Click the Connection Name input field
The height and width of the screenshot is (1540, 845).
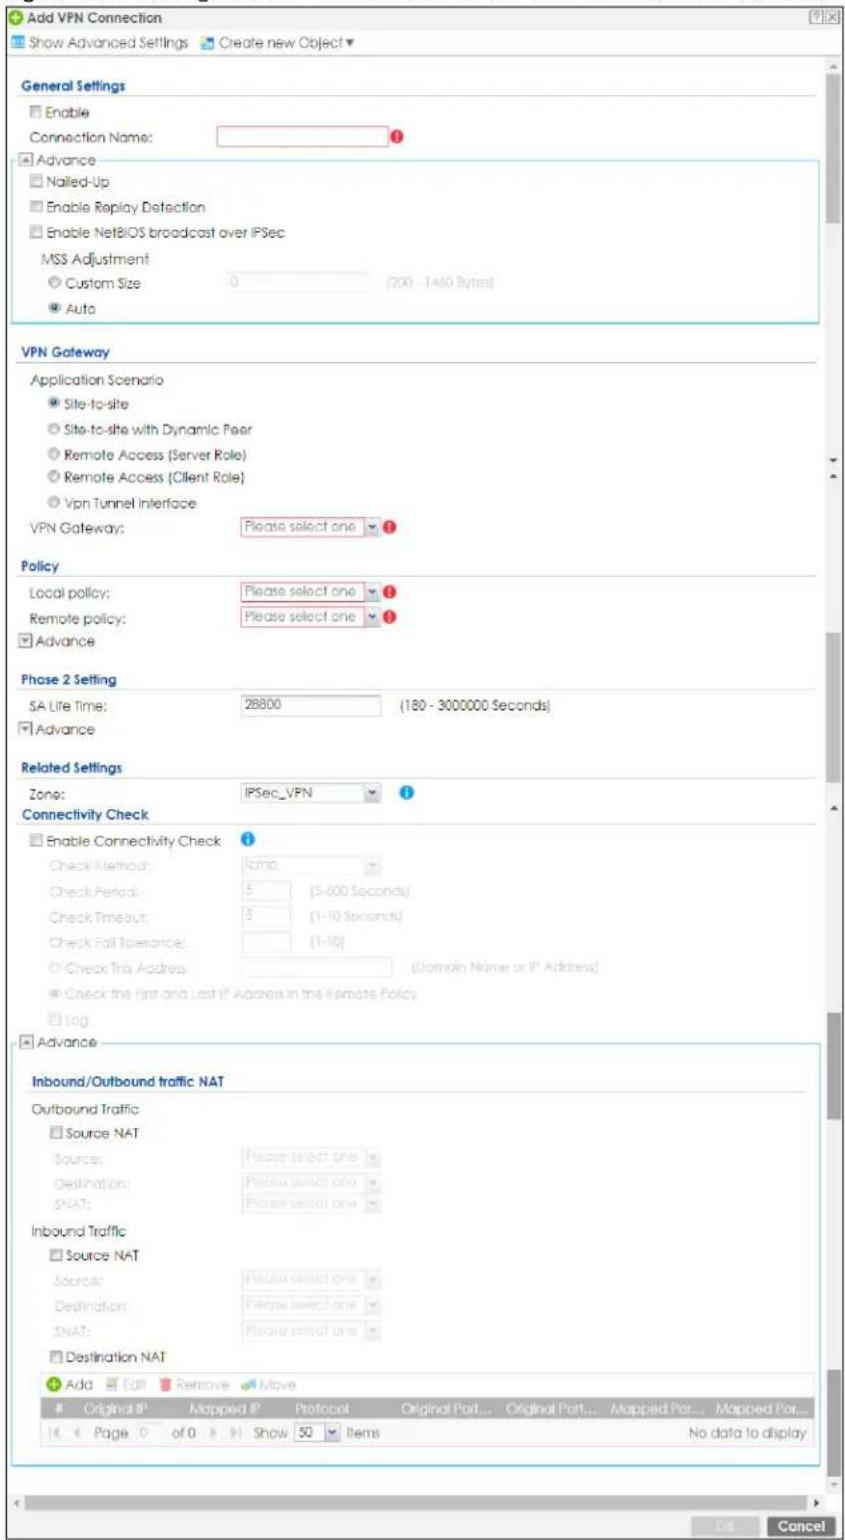[302, 136]
